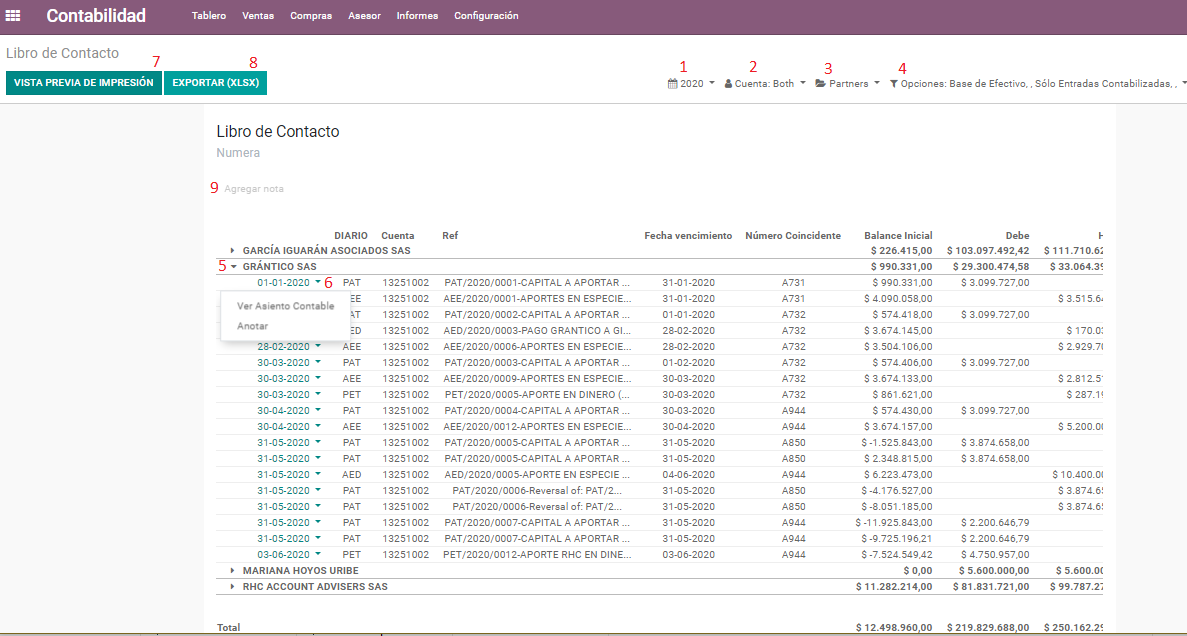Open the Partners filter dropdown
Viewport: 1187px width, 636px height.
tap(848, 84)
